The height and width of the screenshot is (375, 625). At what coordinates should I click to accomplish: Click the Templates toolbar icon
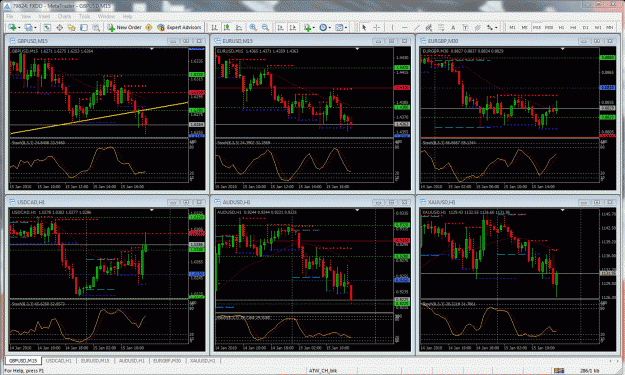pyautogui.click(x=339, y=27)
